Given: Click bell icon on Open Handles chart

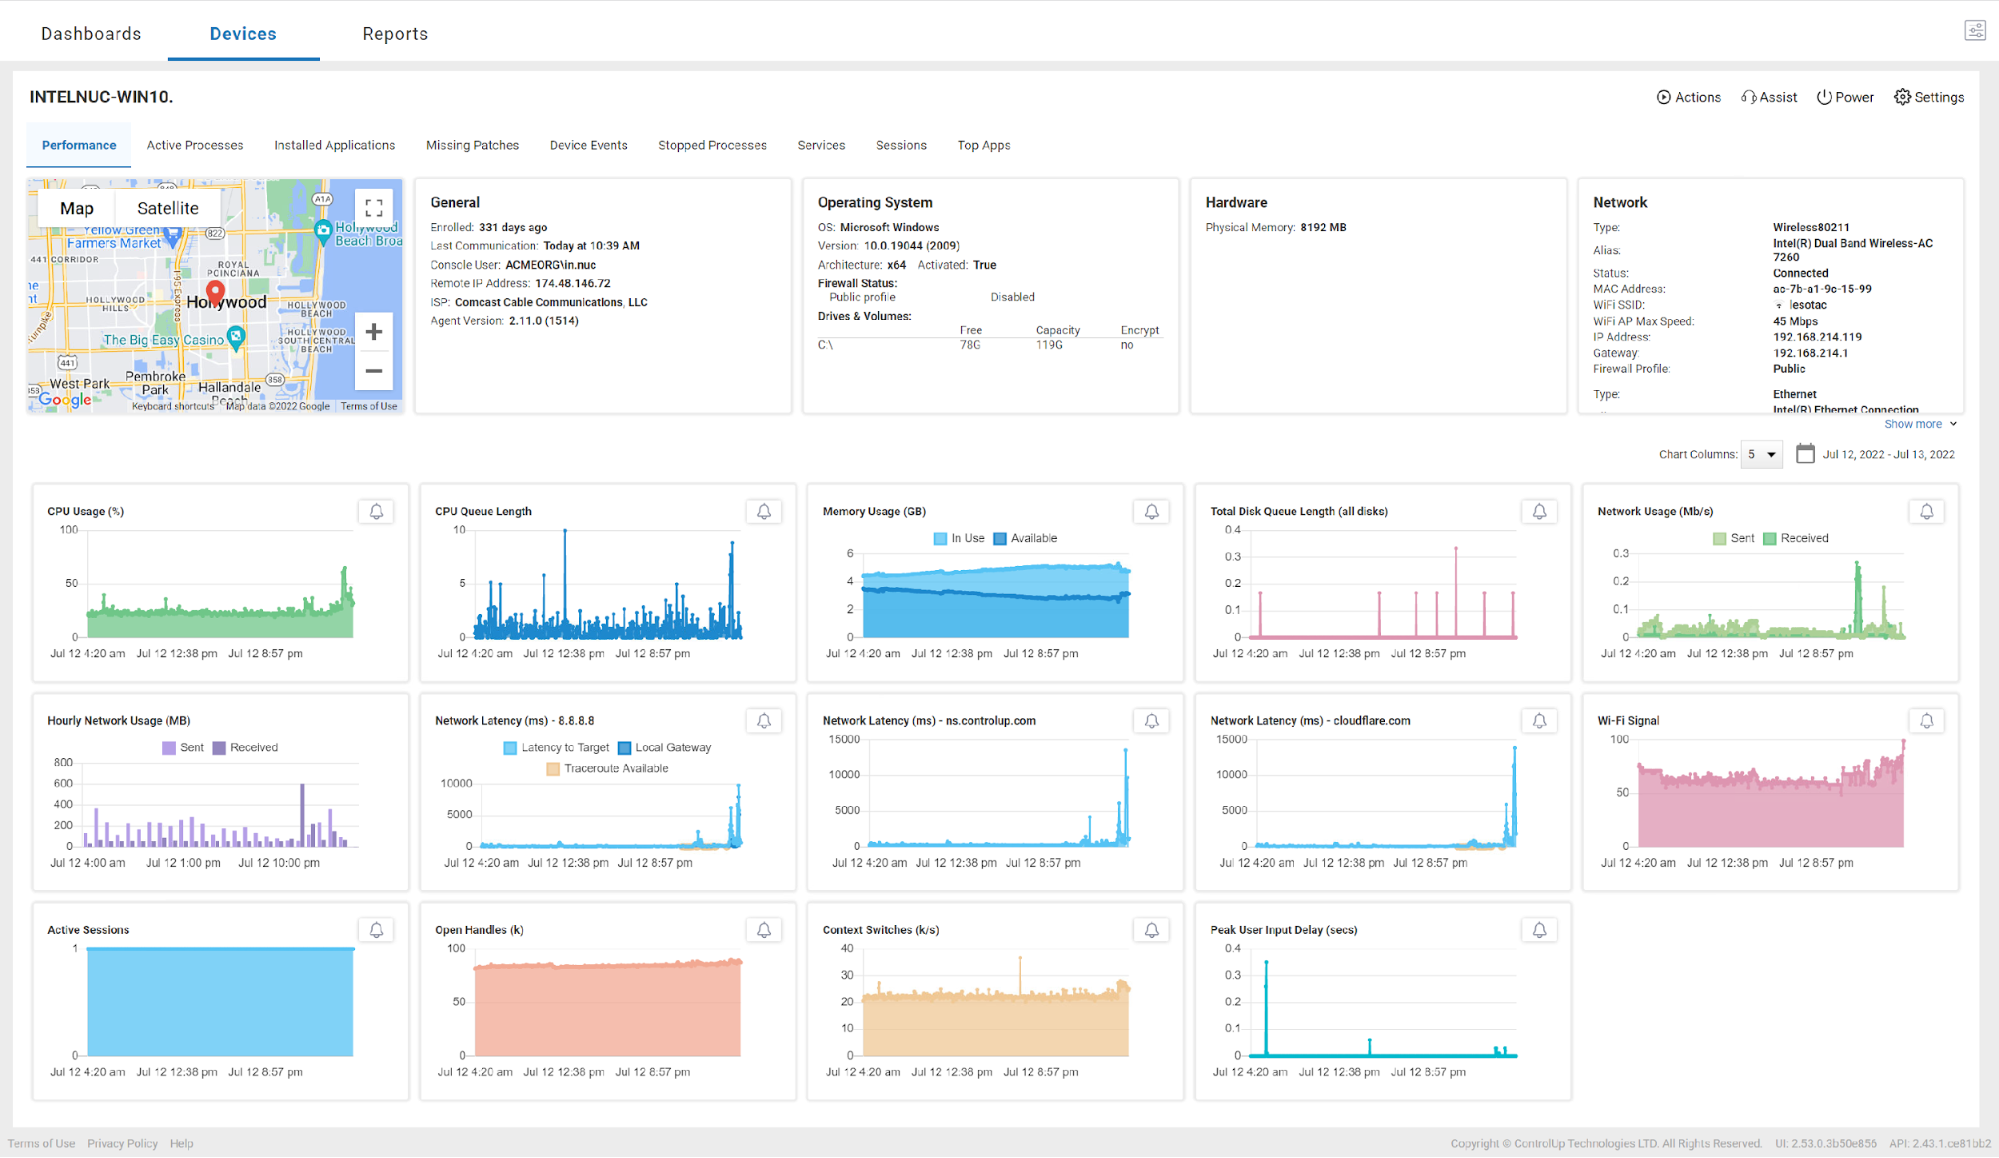Looking at the screenshot, I should pyautogui.click(x=764, y=929).
